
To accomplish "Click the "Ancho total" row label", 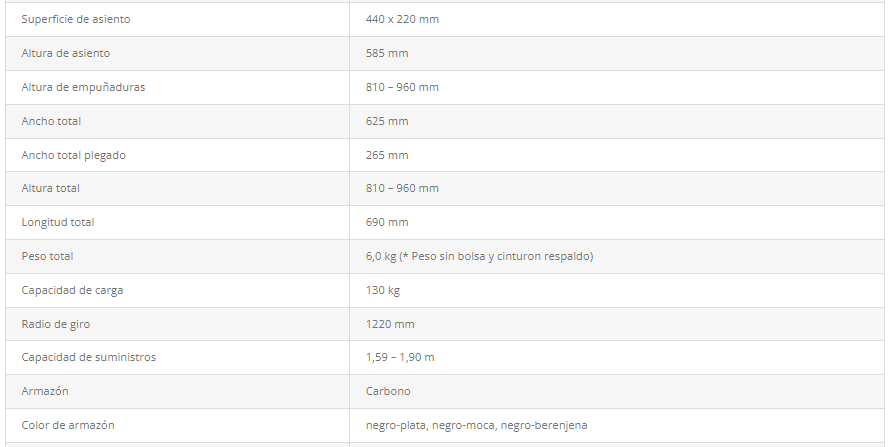I will click(x=51, y=121).
